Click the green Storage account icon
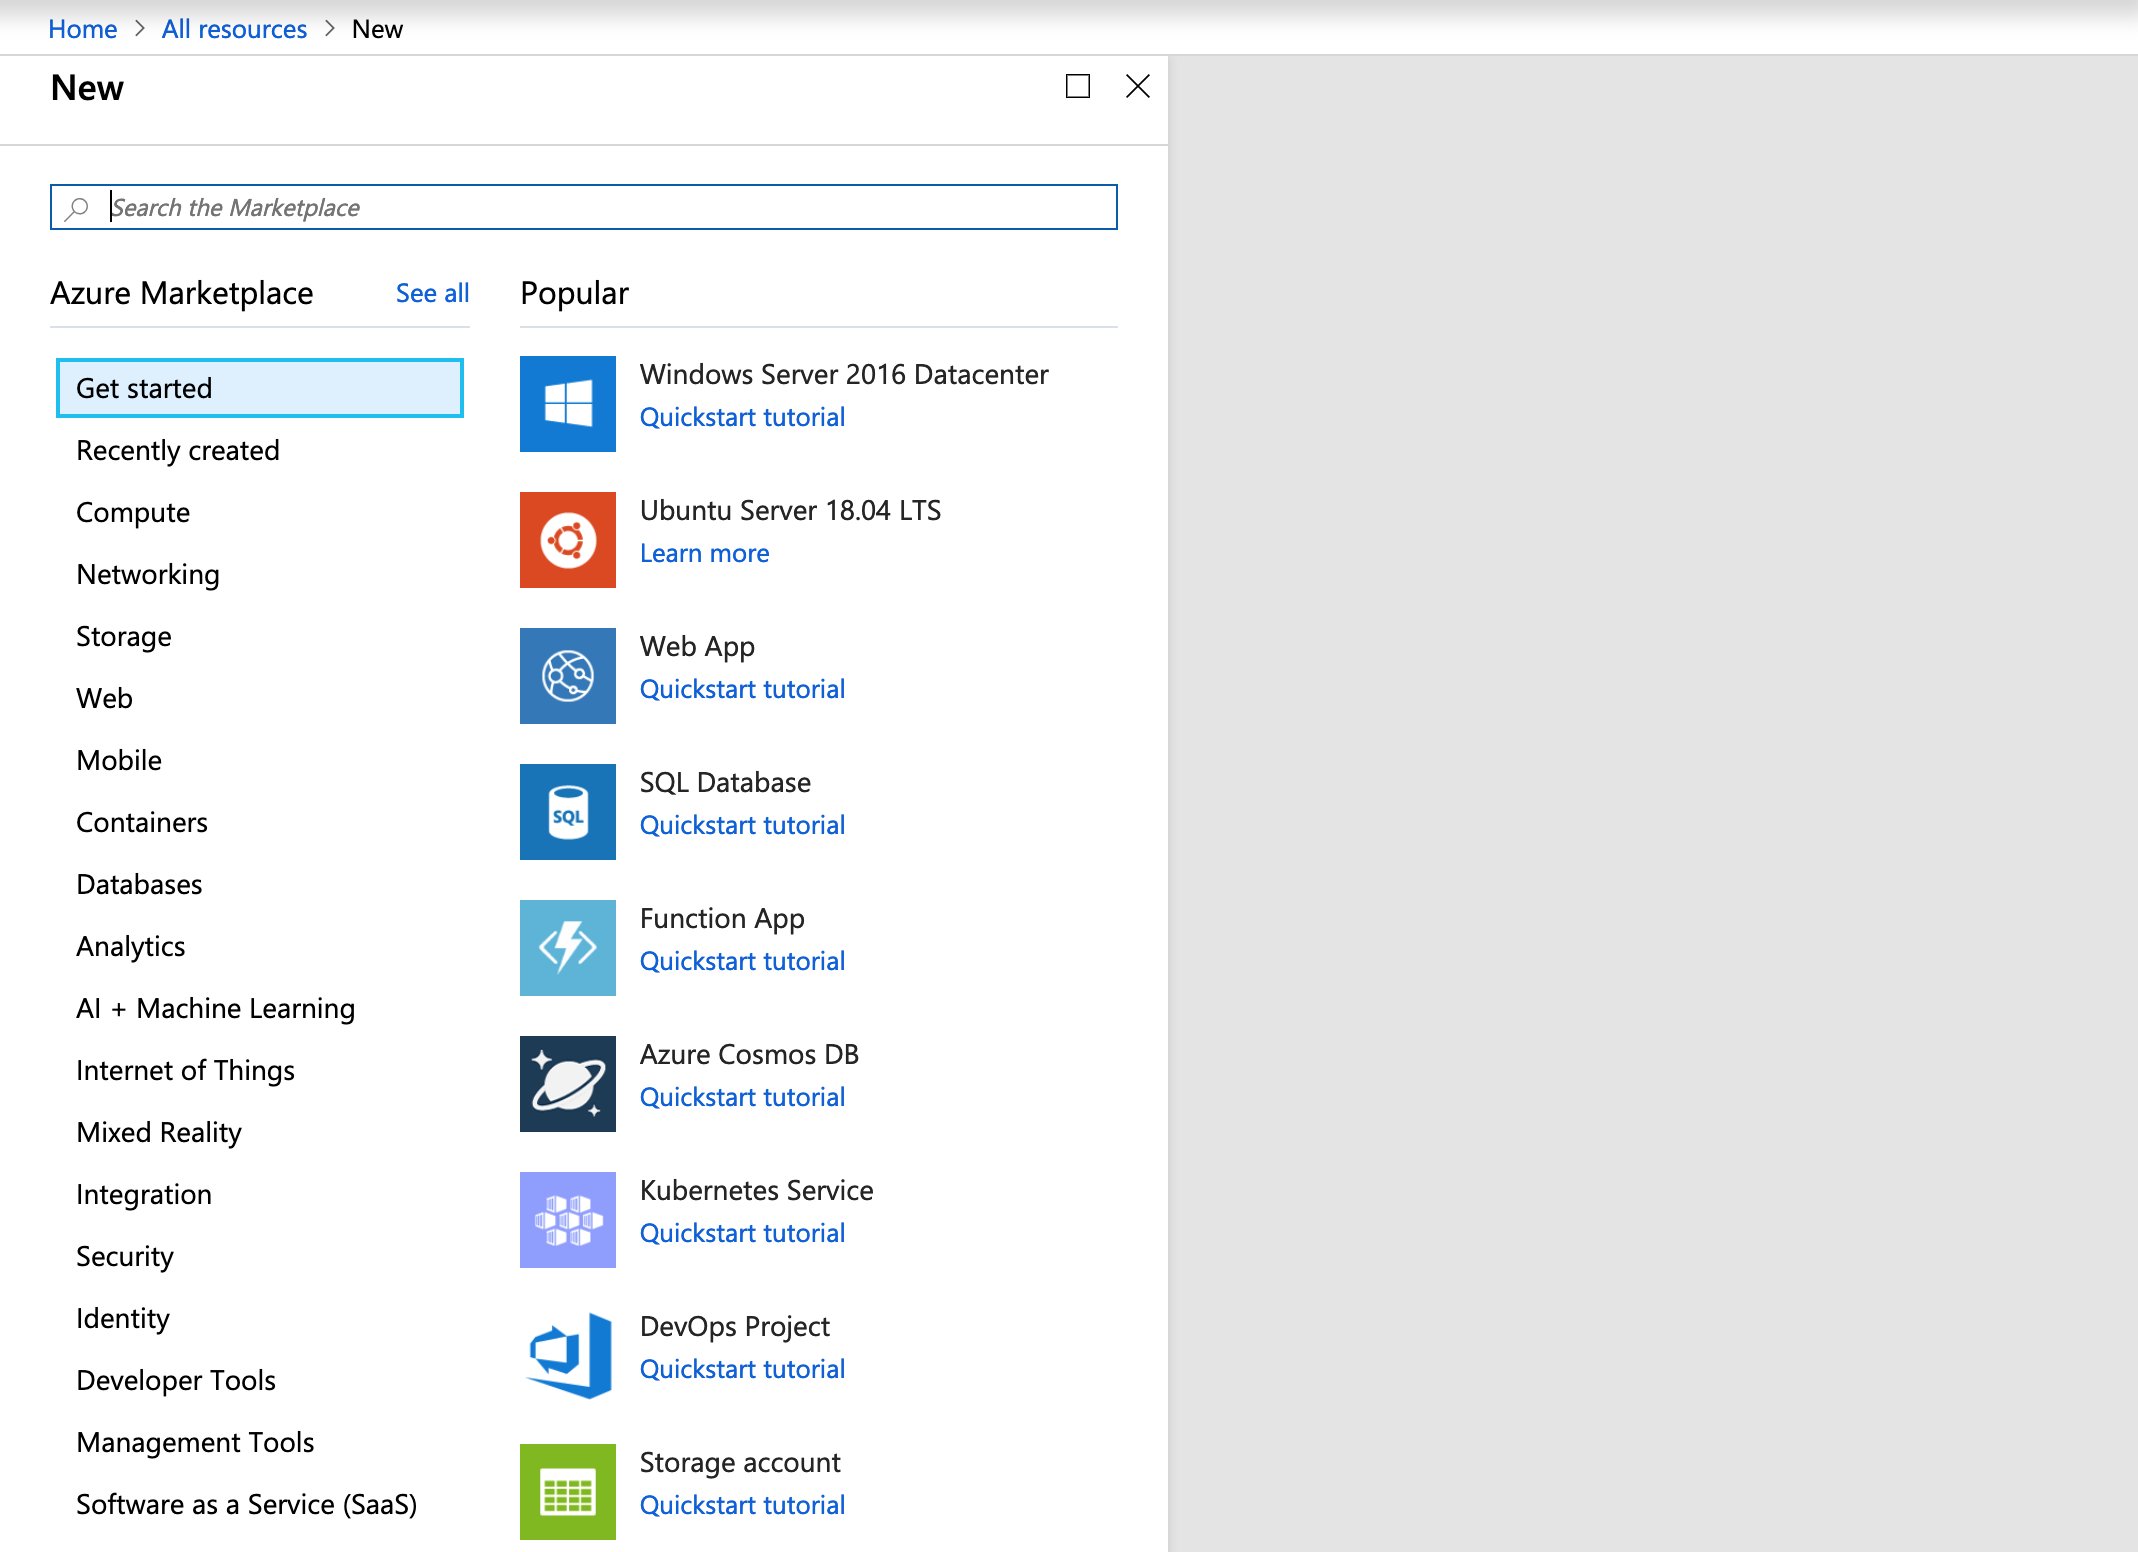The height and width of the screenshot is (1552, 2138). (x=567, y=1492)
